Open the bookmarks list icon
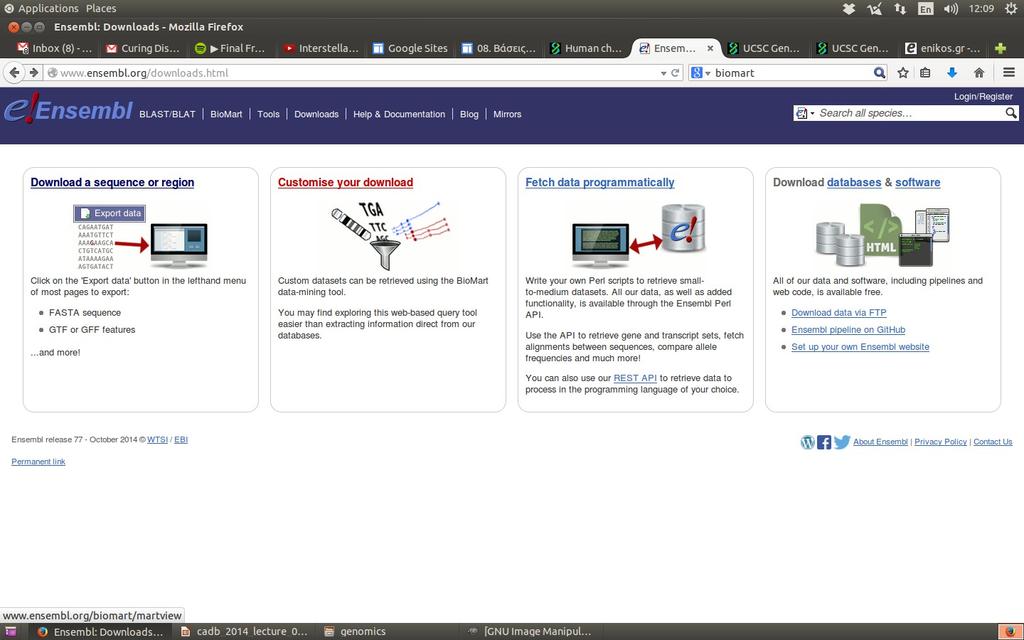Image resolution: width=1024 pixels, height=640 pixels. tap(925, 72)
